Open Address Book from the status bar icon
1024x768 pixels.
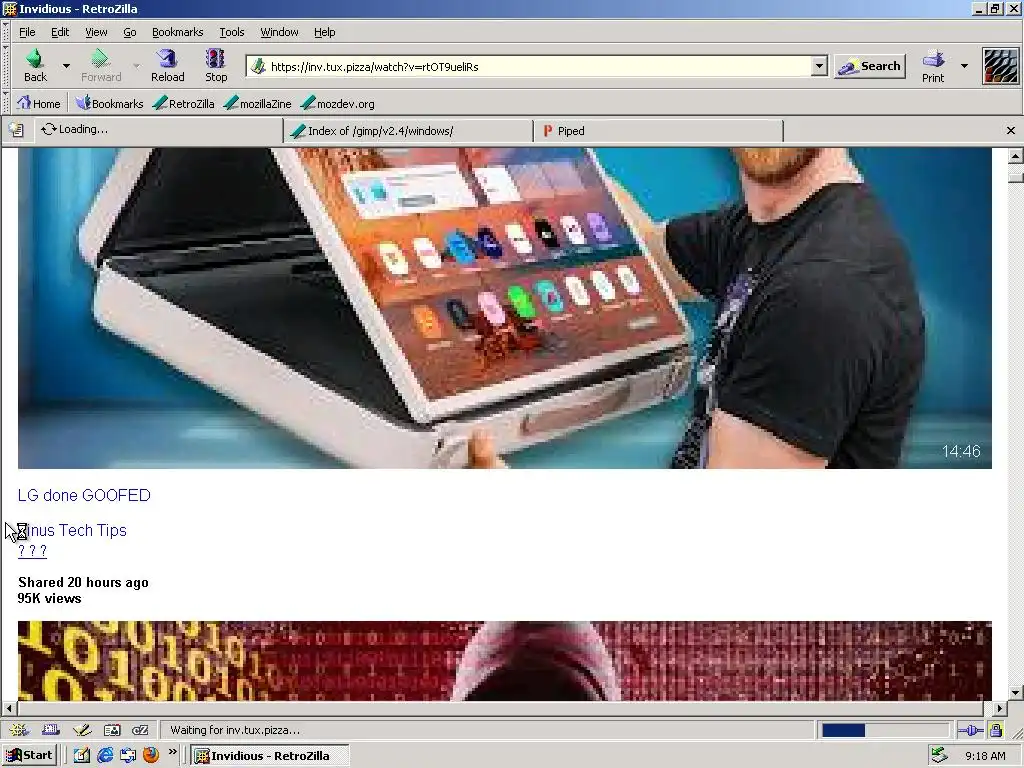tap(112, 730)
